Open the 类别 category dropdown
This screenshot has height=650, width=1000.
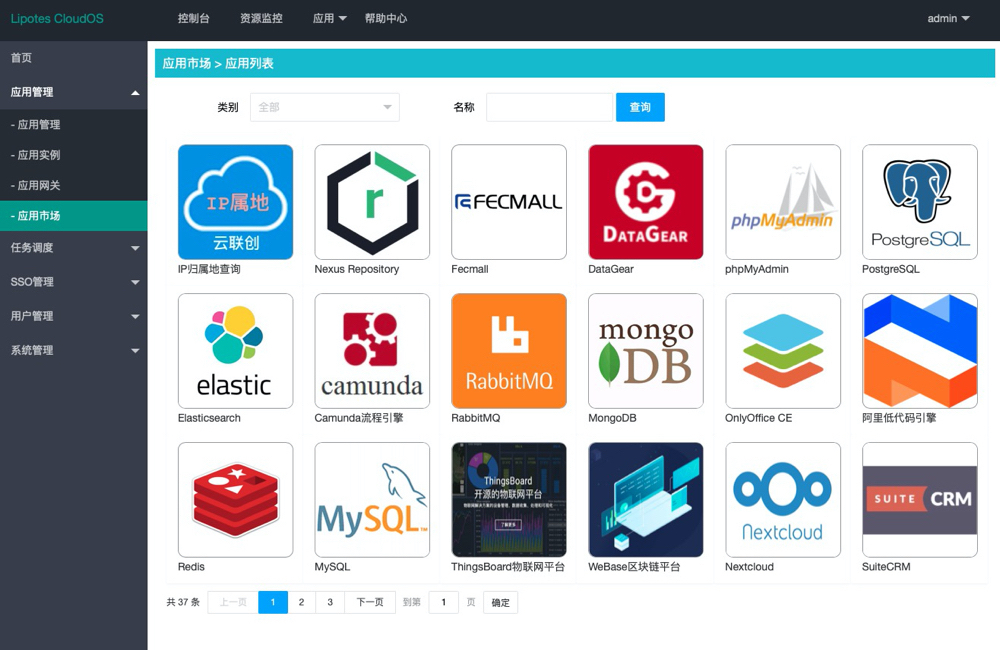tap(325, 107)
